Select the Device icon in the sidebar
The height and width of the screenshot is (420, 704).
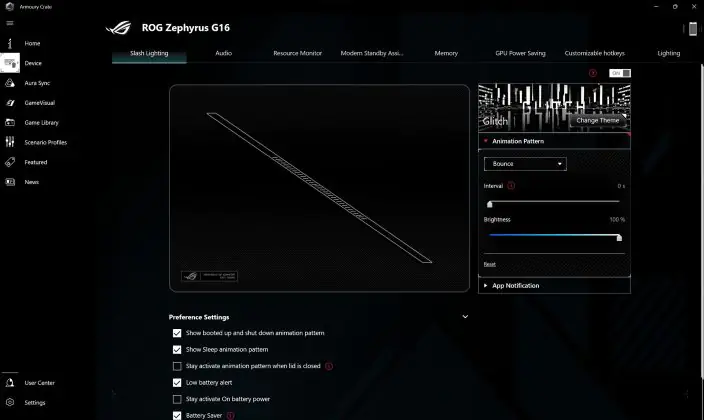(10, 63)
